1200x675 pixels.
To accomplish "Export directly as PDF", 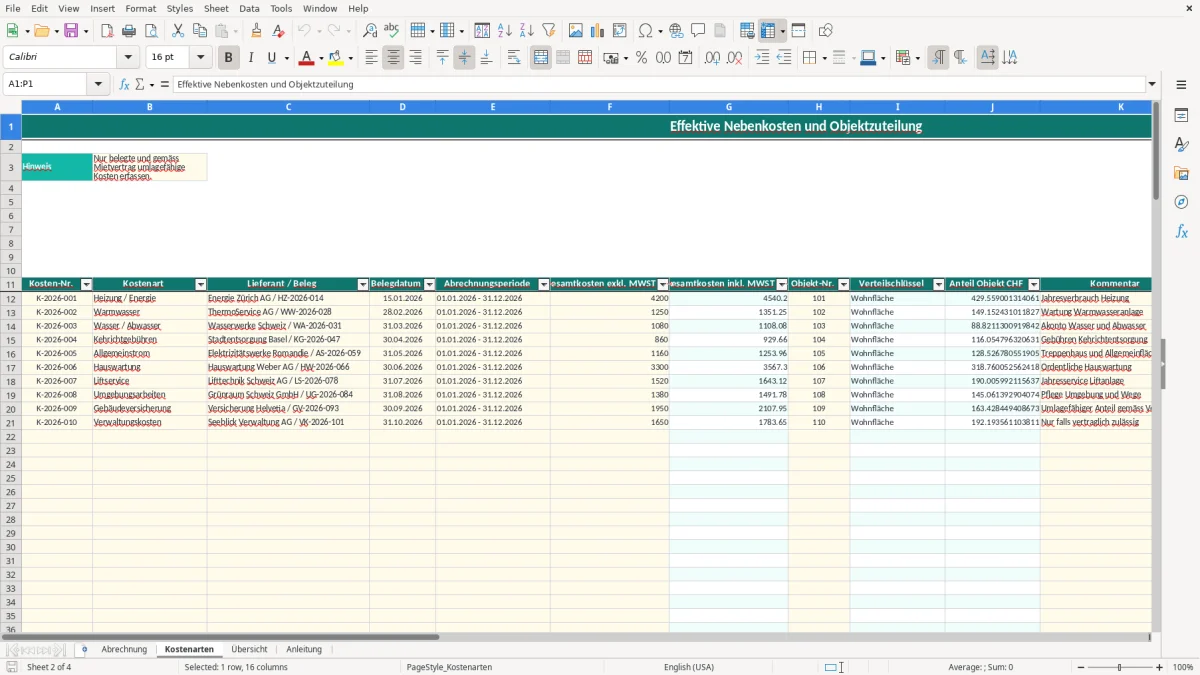I will [x=107, y=31].
